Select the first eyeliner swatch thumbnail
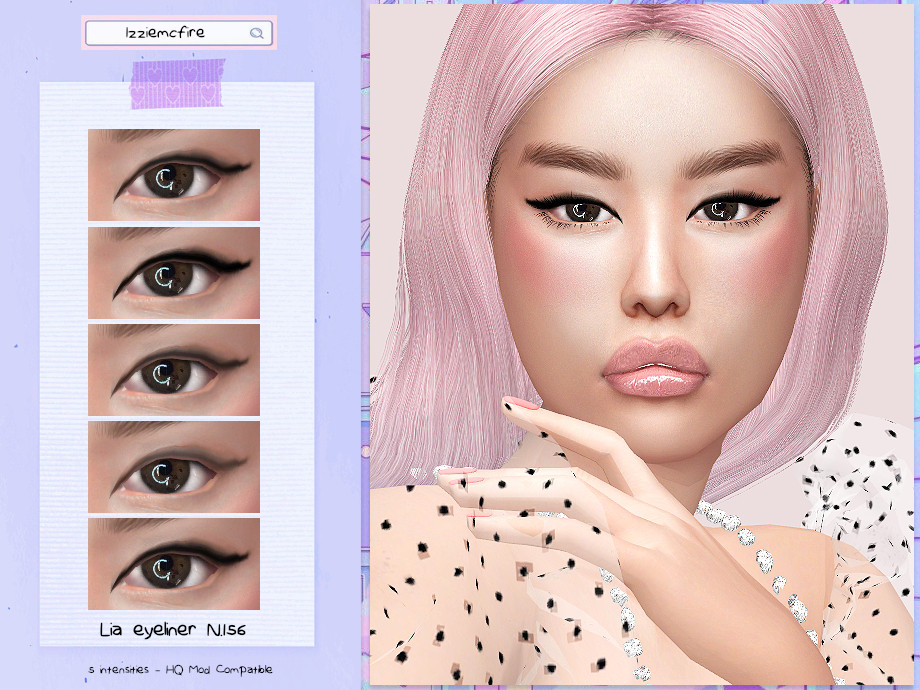 174,175
